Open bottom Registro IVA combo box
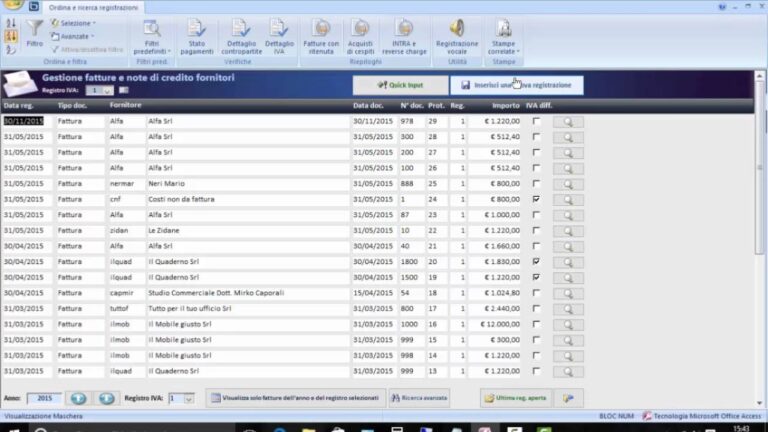Viewport: 768px width, 432px height. pyautogui.click(x=181, y=398)
